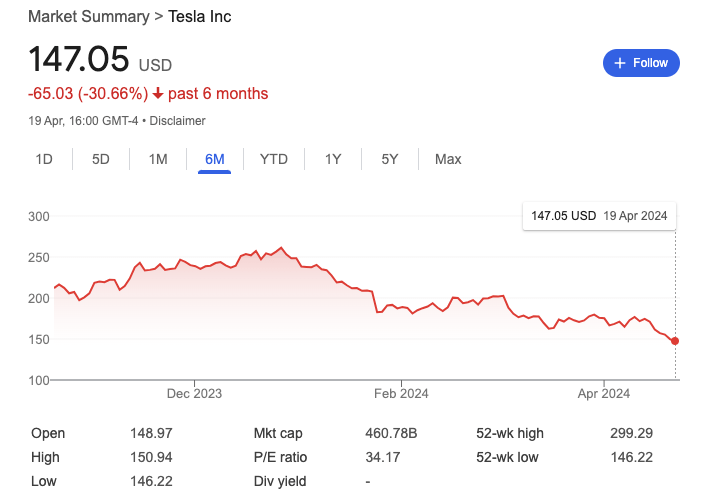
Task: Select the 5D time range tab
Action: (101, 159)
